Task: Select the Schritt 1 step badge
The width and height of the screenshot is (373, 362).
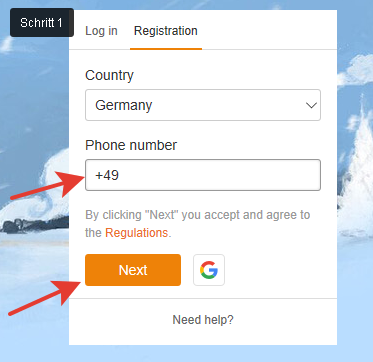Action: tap(42, 23)
